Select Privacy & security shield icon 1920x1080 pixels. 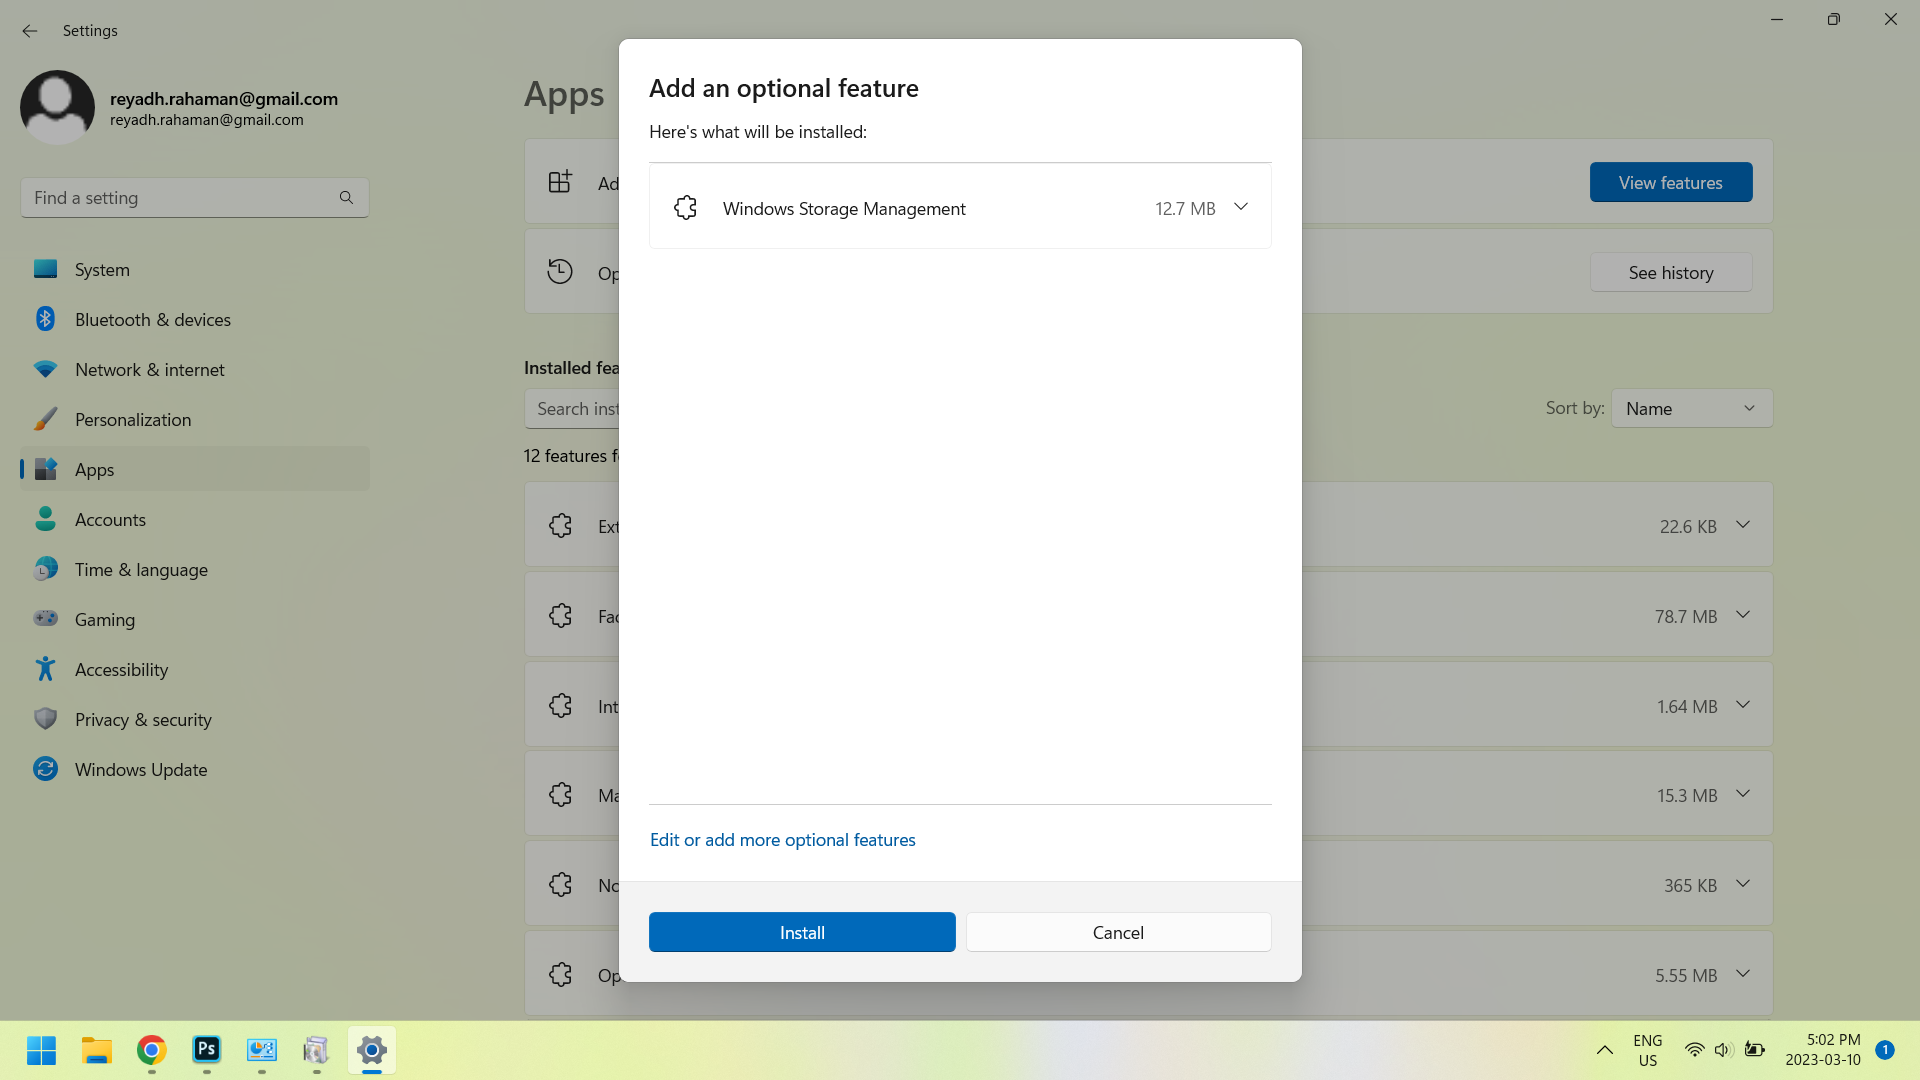coord(45,719)
